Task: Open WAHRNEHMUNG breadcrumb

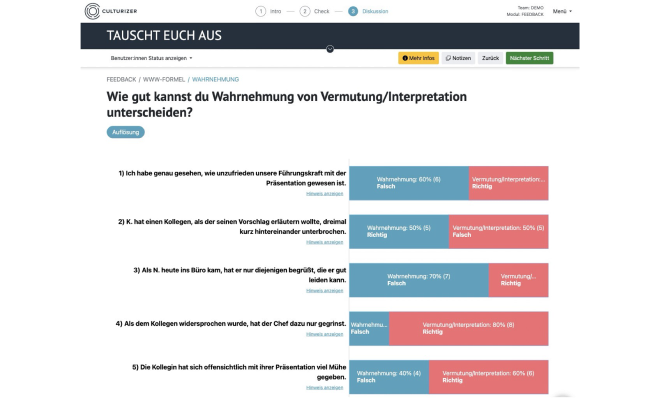Action: click(215, 79)
